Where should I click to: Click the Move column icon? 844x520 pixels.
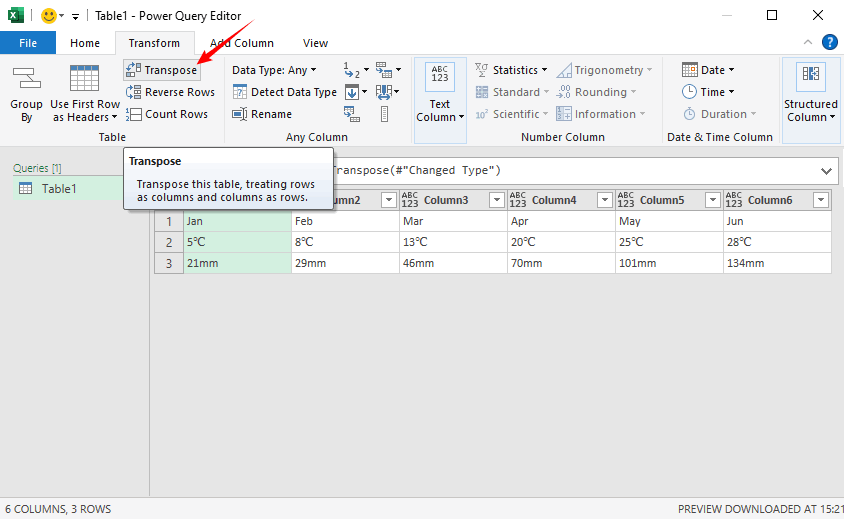pyautogui.click(x=384, y=92)
